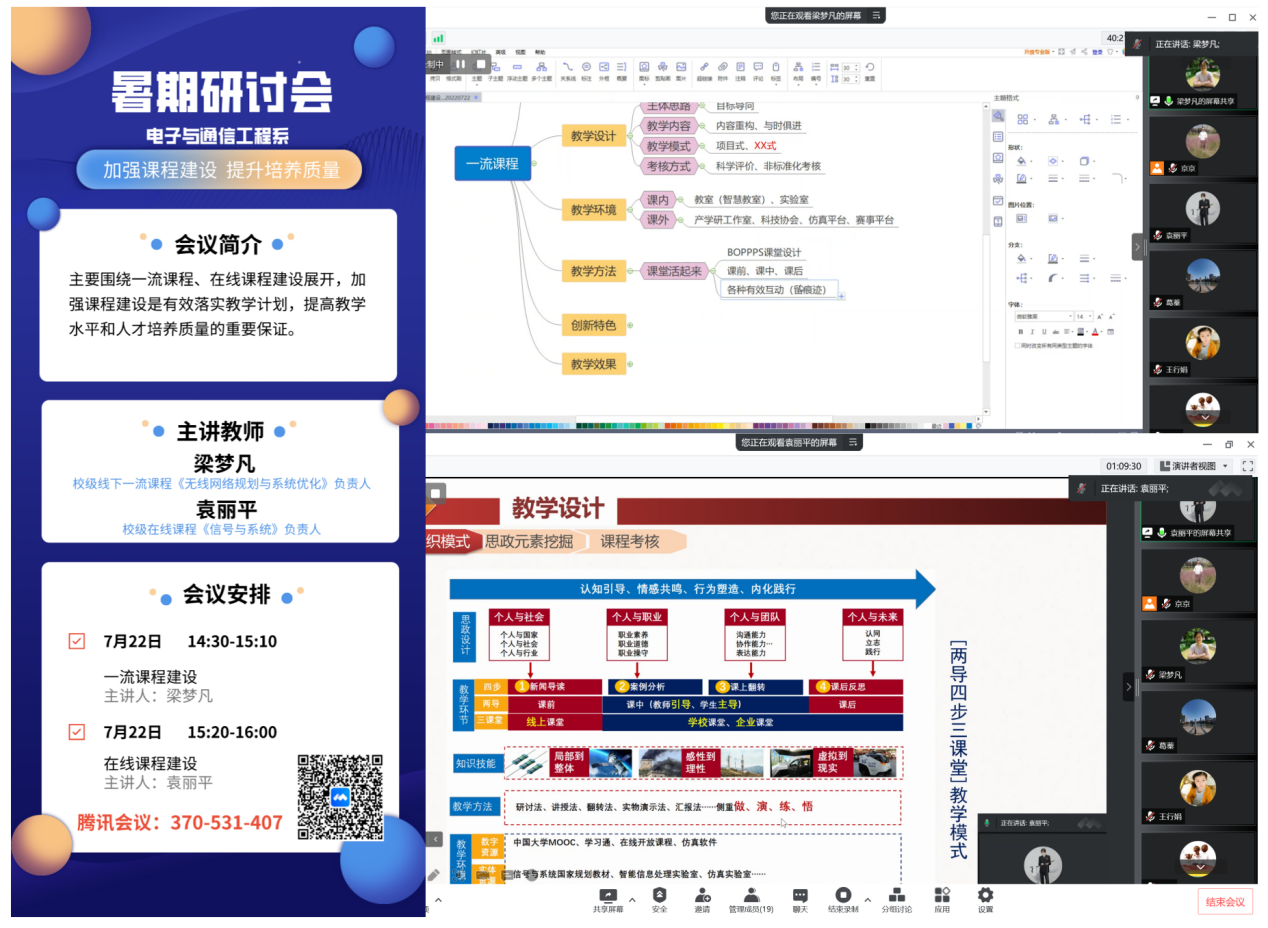
Task: Open Breakout Rooms (分组讨论) icon
Action: click(896, 897)
